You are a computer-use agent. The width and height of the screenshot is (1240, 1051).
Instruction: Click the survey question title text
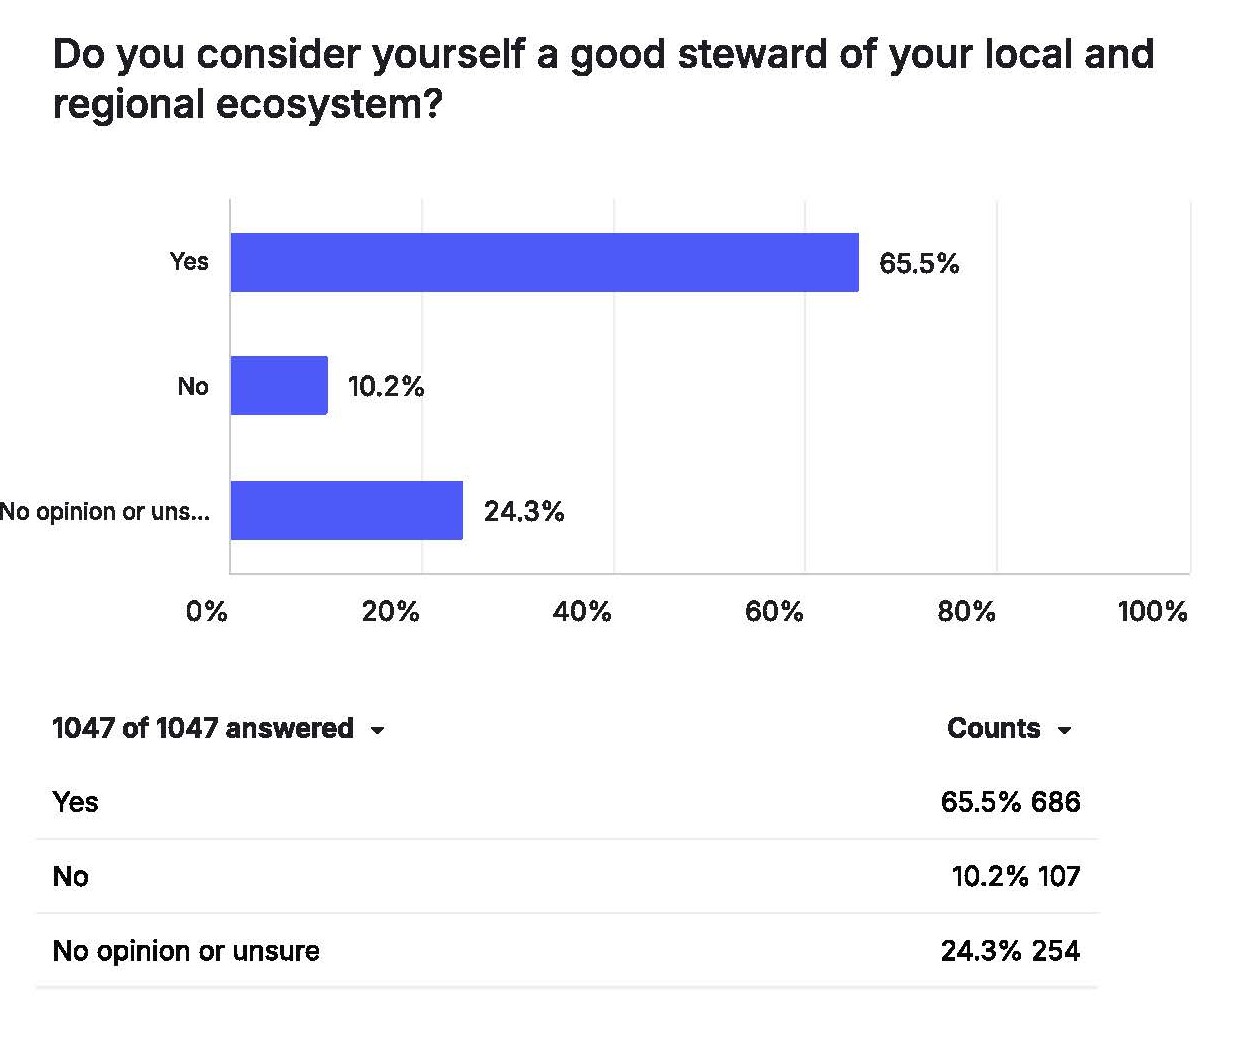603,78
